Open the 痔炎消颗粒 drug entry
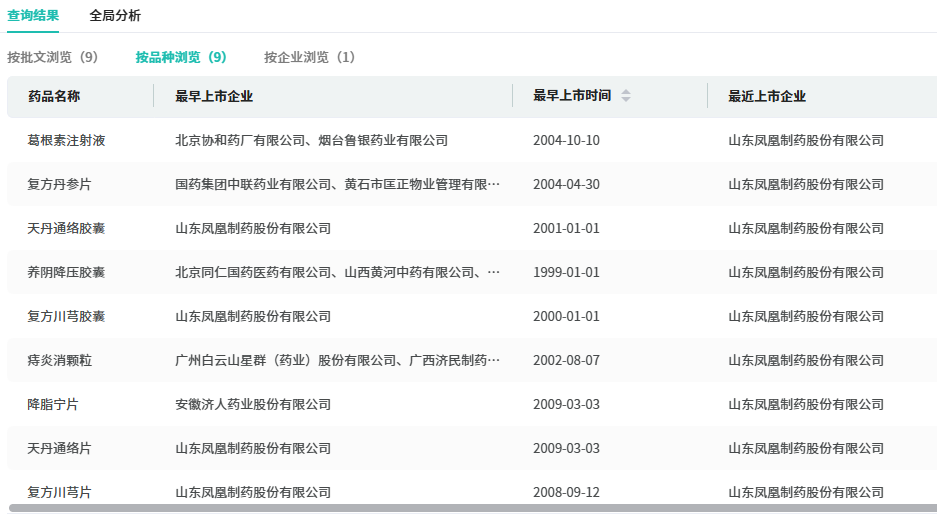Viewport: 937px width, 528px height. (x=59, y=360)
